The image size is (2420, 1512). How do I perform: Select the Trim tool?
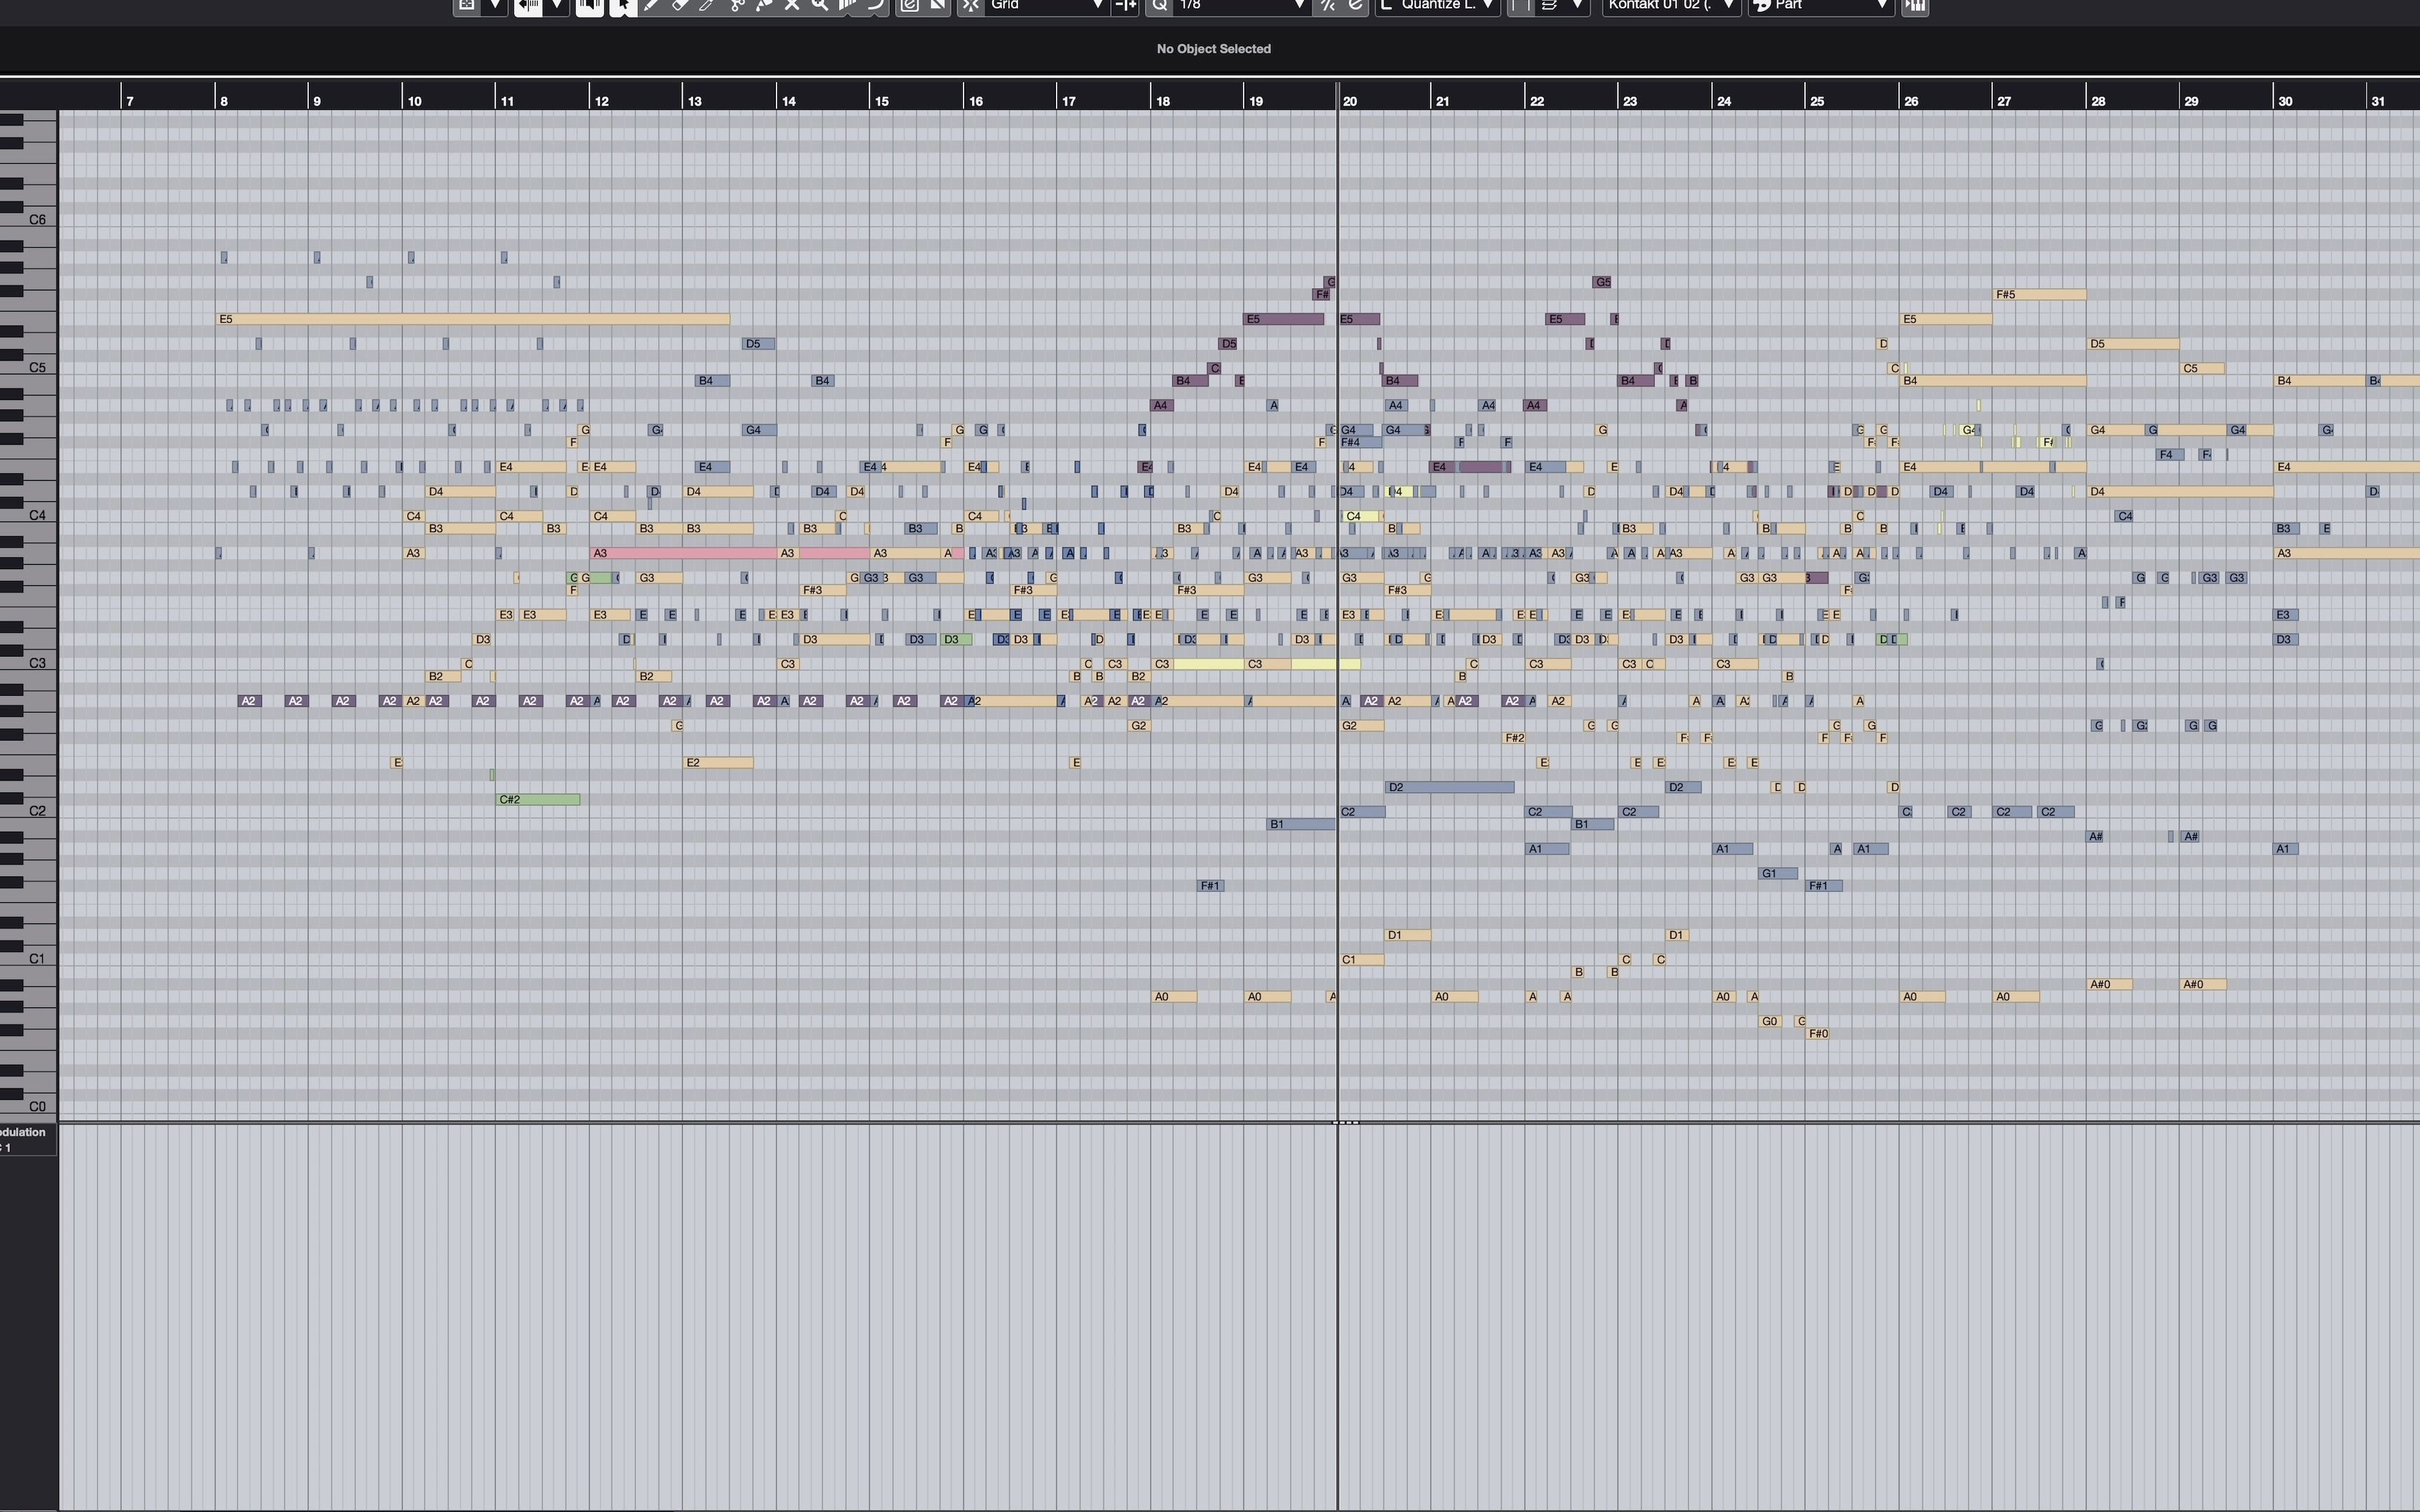(707, 5)
